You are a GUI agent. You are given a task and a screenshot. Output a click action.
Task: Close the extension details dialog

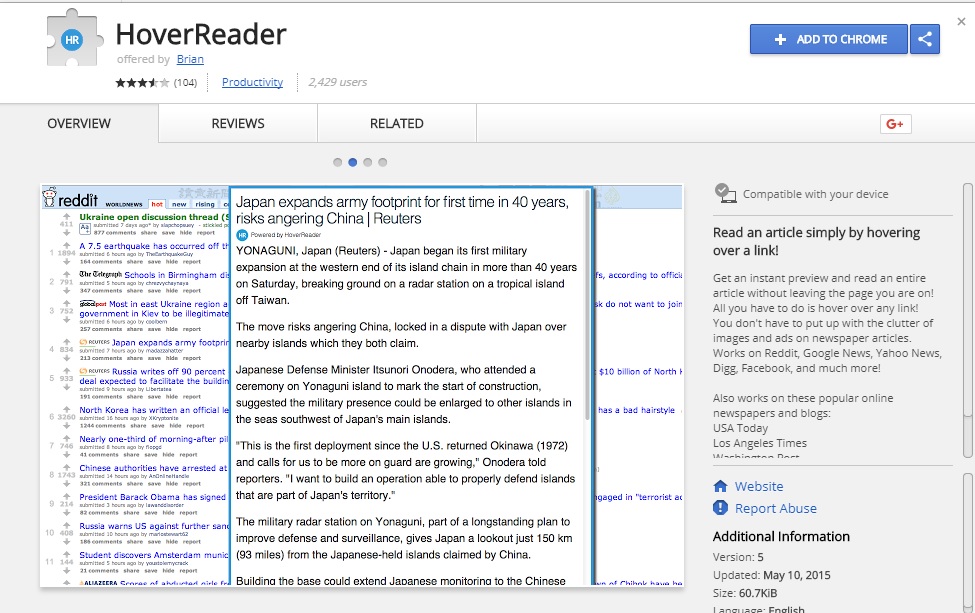click(x=961, y=22)
